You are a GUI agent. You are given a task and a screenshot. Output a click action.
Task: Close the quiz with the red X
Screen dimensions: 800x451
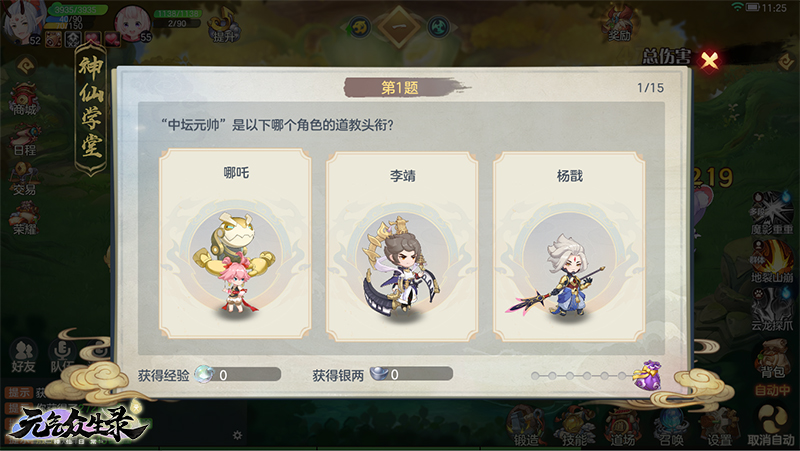click(709, 60)
